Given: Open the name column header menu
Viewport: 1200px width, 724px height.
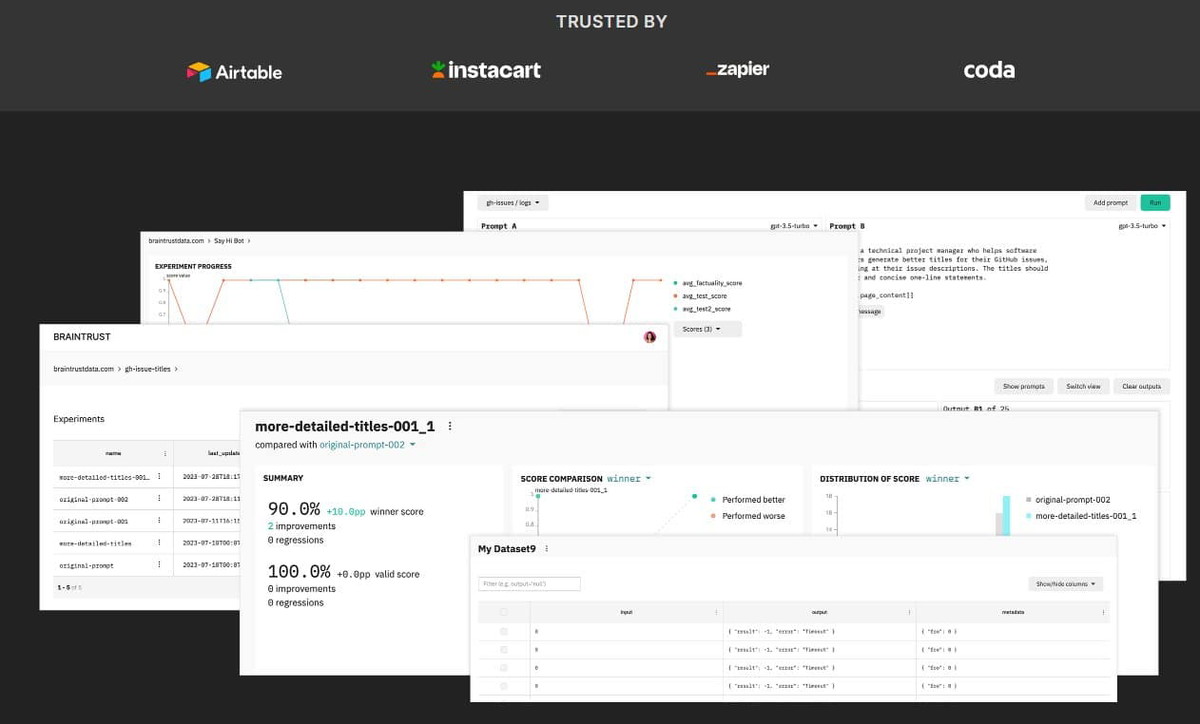Looking at the screenshot, I should pyautogui.click(x=165, y=453).
